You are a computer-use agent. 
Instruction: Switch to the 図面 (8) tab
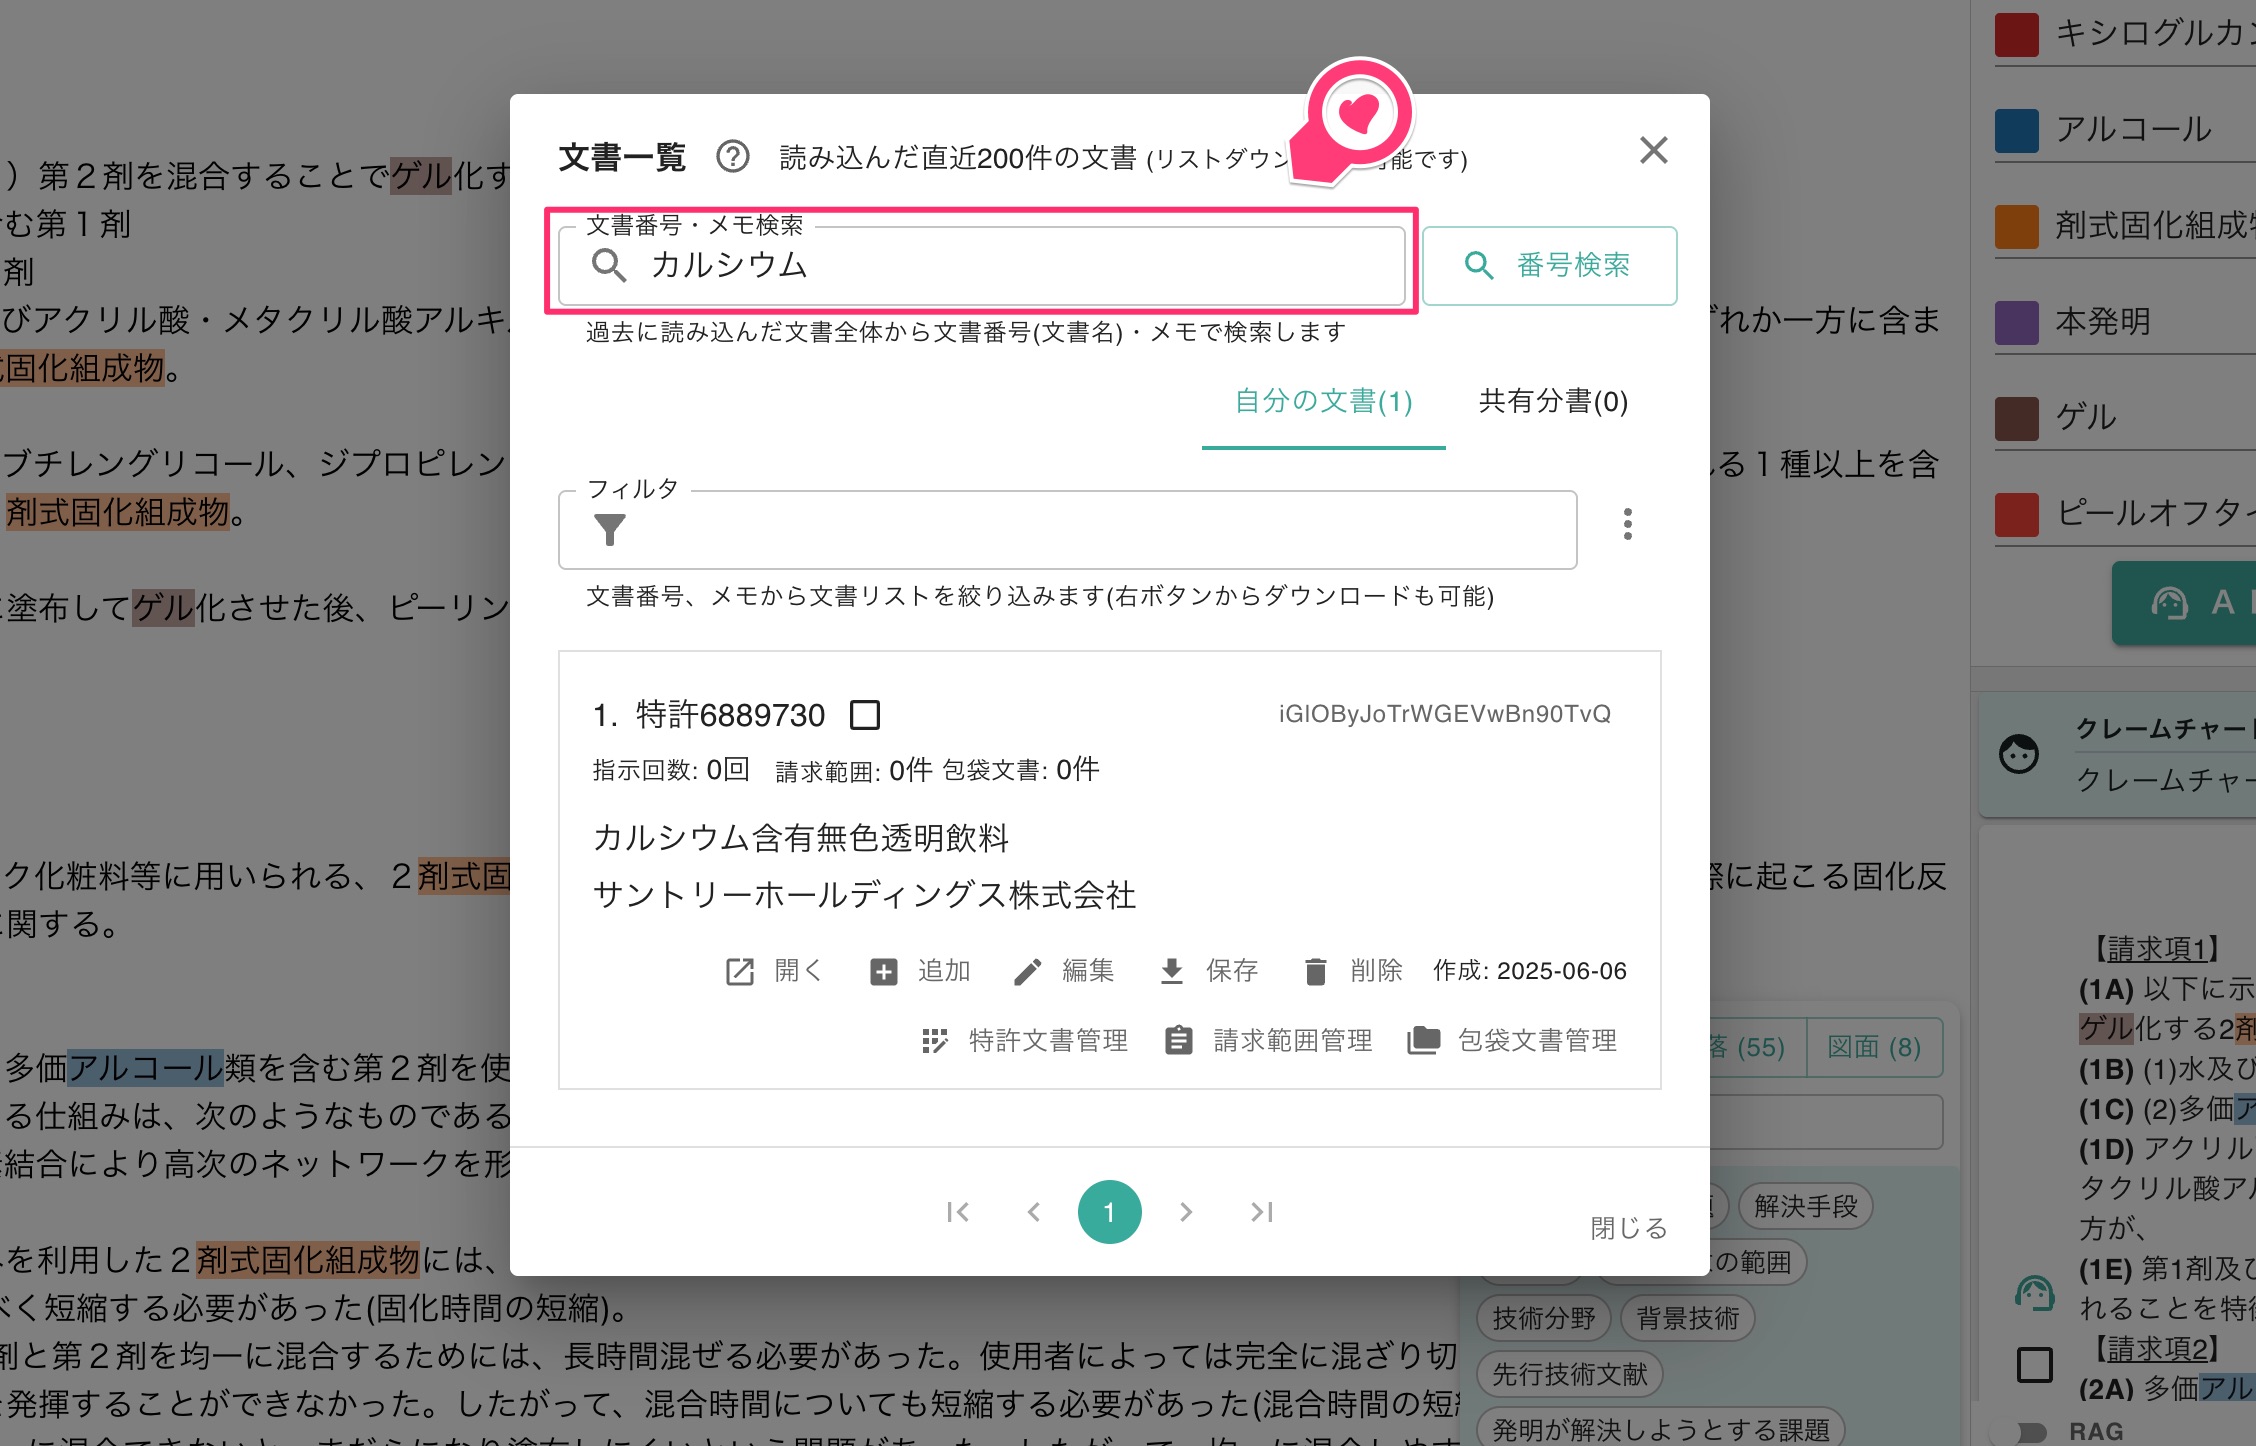click(x=1877, y=1047)
